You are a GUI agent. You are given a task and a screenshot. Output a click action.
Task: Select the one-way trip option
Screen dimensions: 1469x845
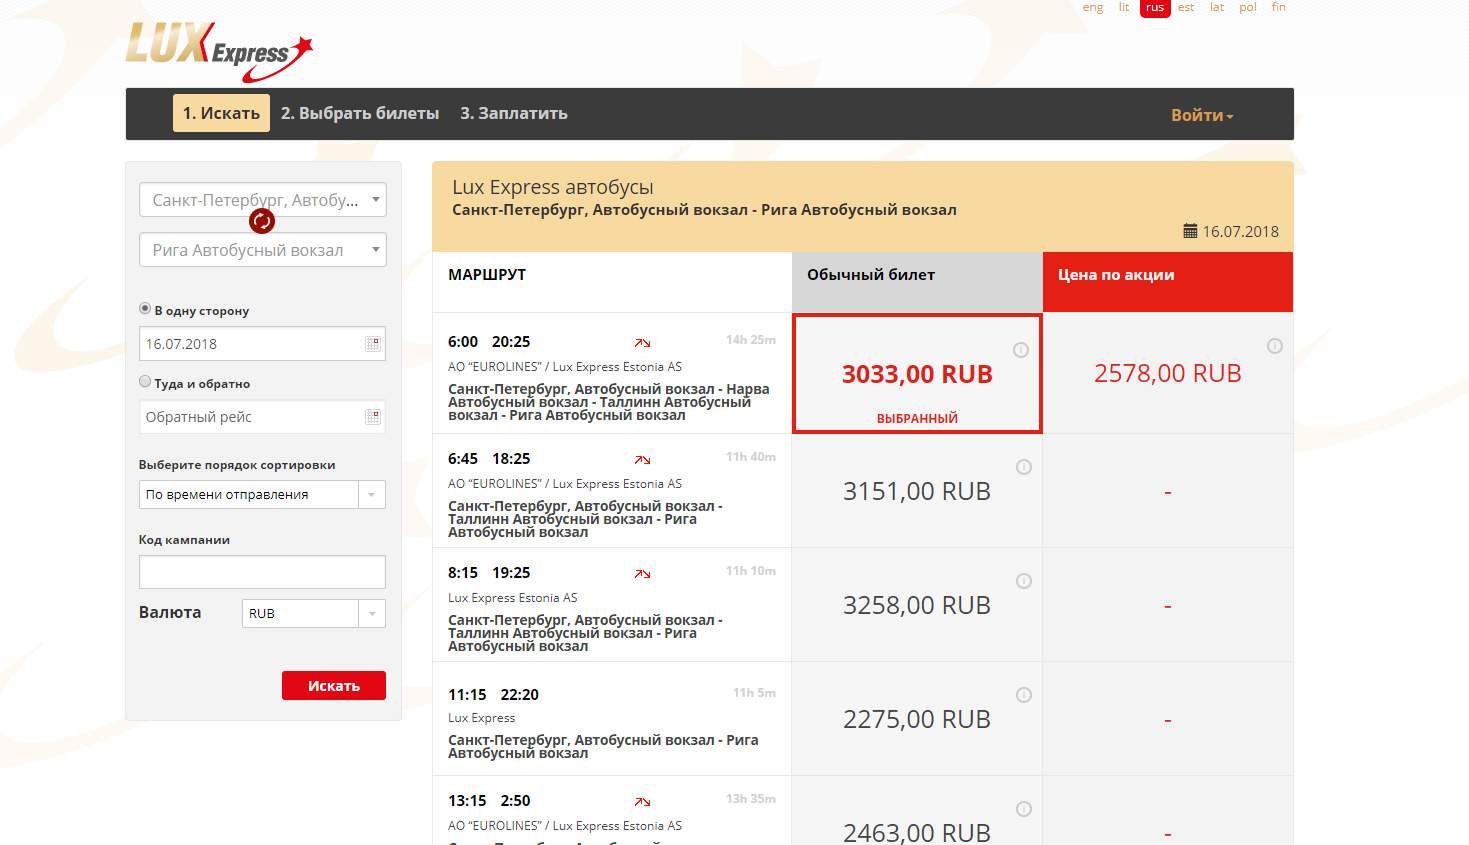145,309
